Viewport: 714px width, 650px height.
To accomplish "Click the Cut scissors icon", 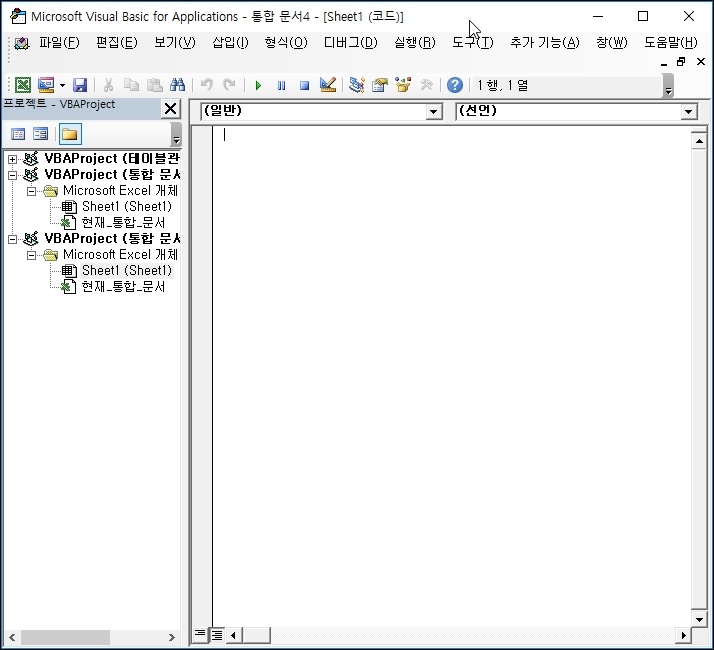I will point(108,85).
